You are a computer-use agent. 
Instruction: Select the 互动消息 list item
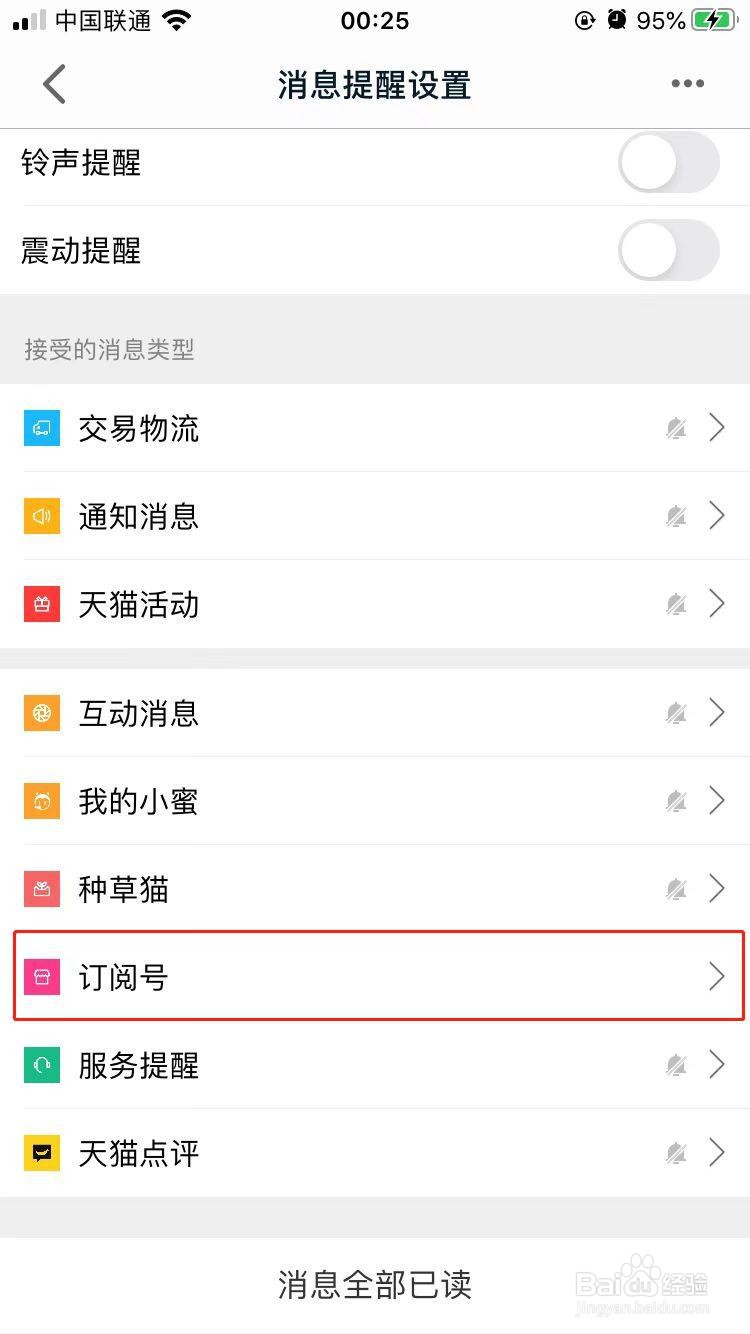point(375,713)
